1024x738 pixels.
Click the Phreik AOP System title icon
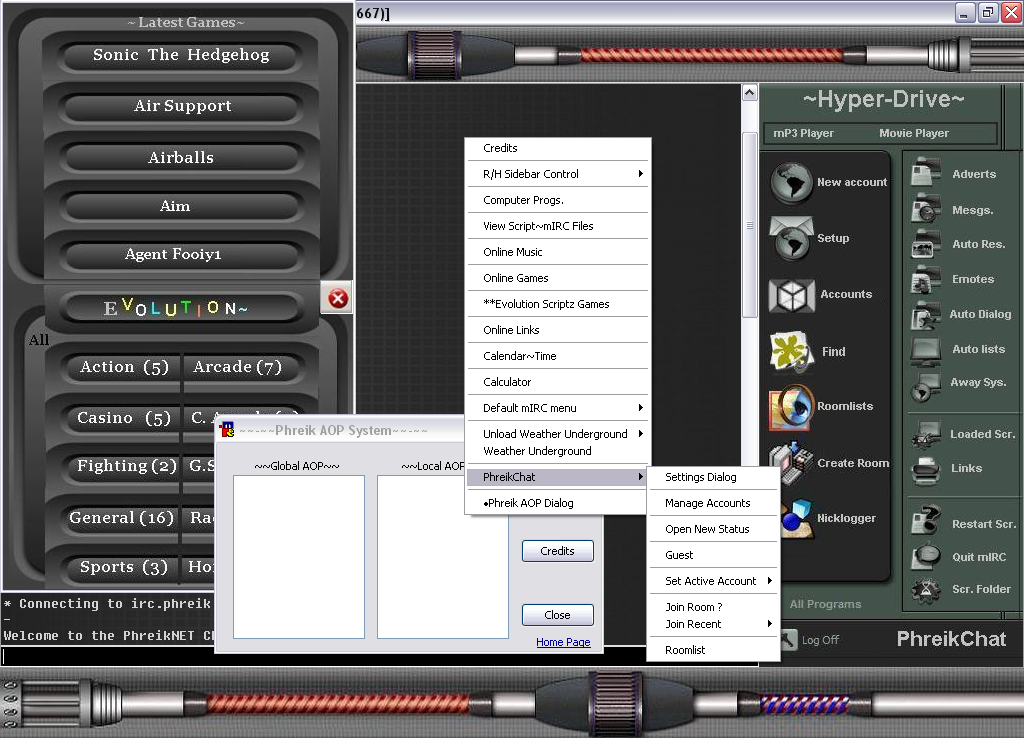[x=227, y=430]
